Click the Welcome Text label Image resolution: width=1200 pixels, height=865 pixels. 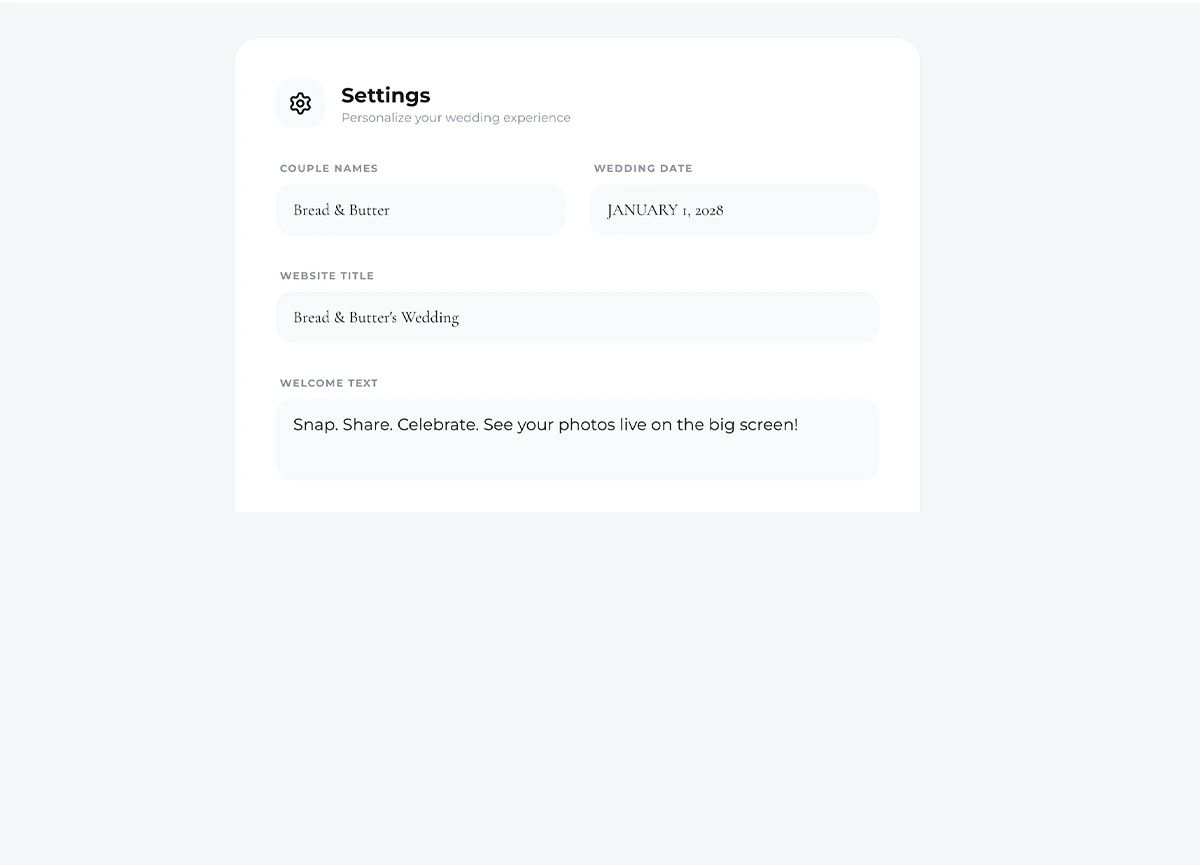coord(329,383)
